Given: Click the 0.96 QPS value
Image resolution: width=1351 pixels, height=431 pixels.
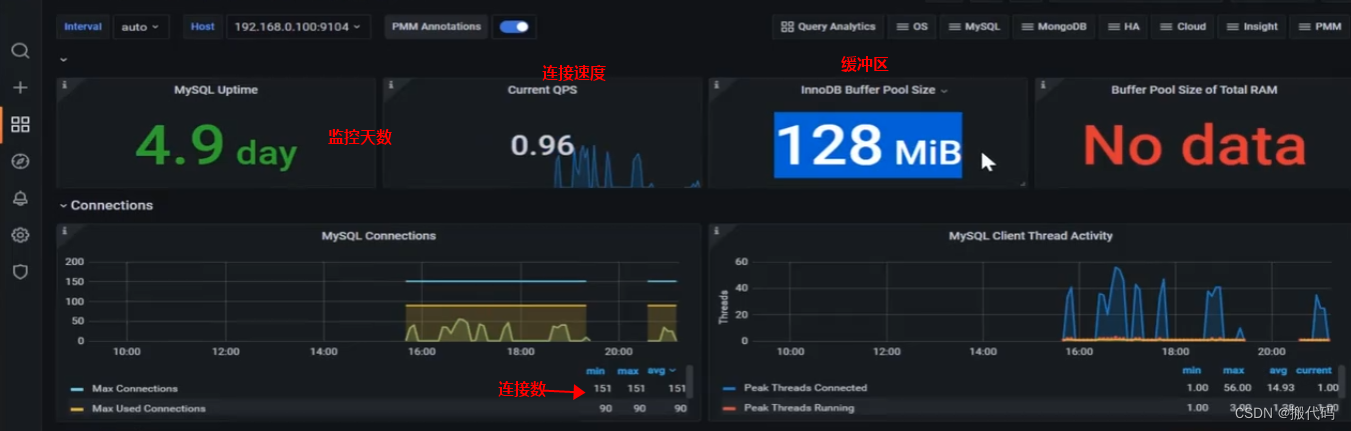Looking at the screenshot, I should (x=542, y=146).
